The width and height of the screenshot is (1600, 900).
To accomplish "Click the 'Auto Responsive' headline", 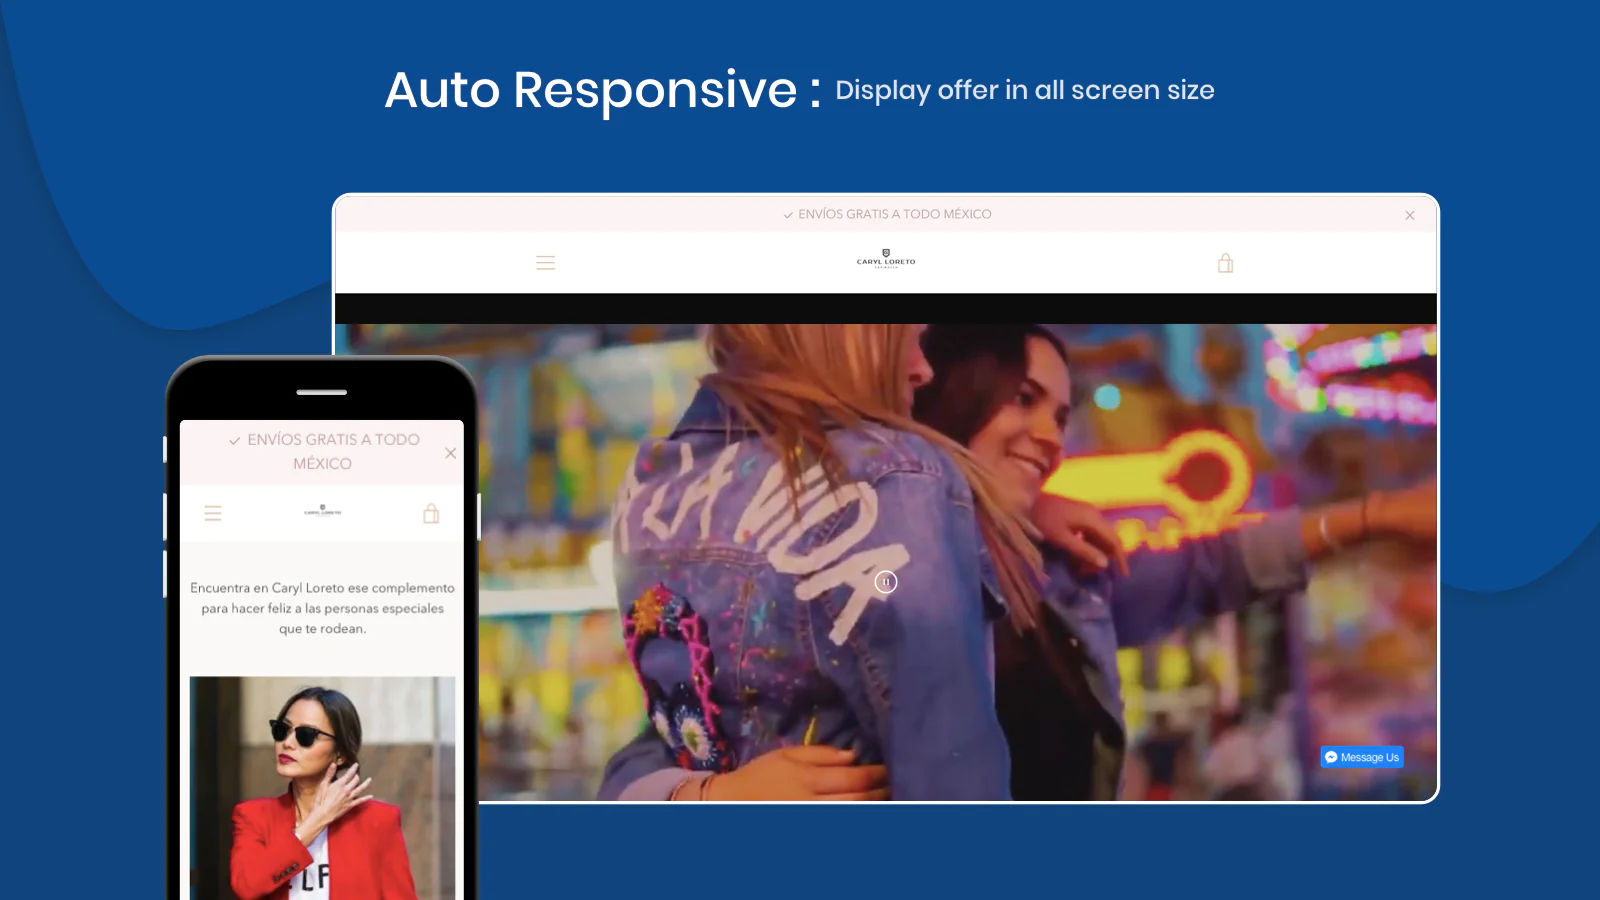I will (590, 90).
